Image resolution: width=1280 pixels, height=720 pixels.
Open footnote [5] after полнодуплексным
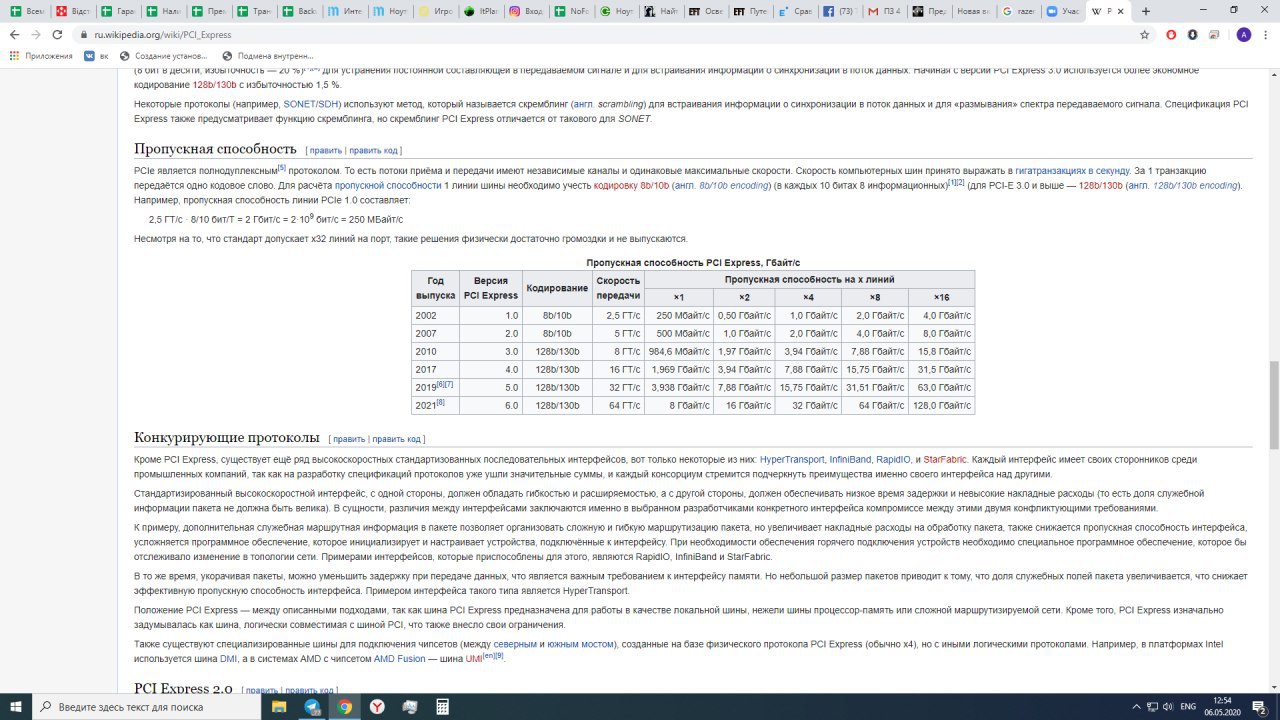[282, 167]
